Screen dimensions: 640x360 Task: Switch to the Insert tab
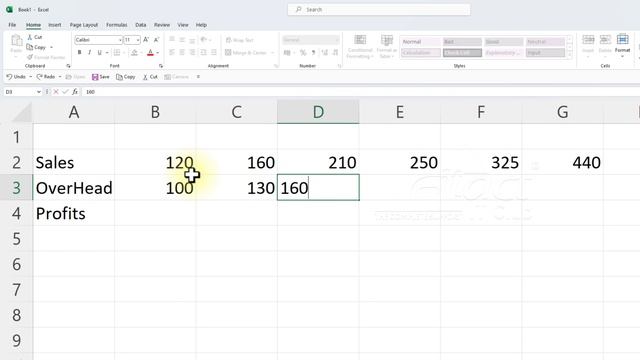pyautogui.click(x=55, y=25)
